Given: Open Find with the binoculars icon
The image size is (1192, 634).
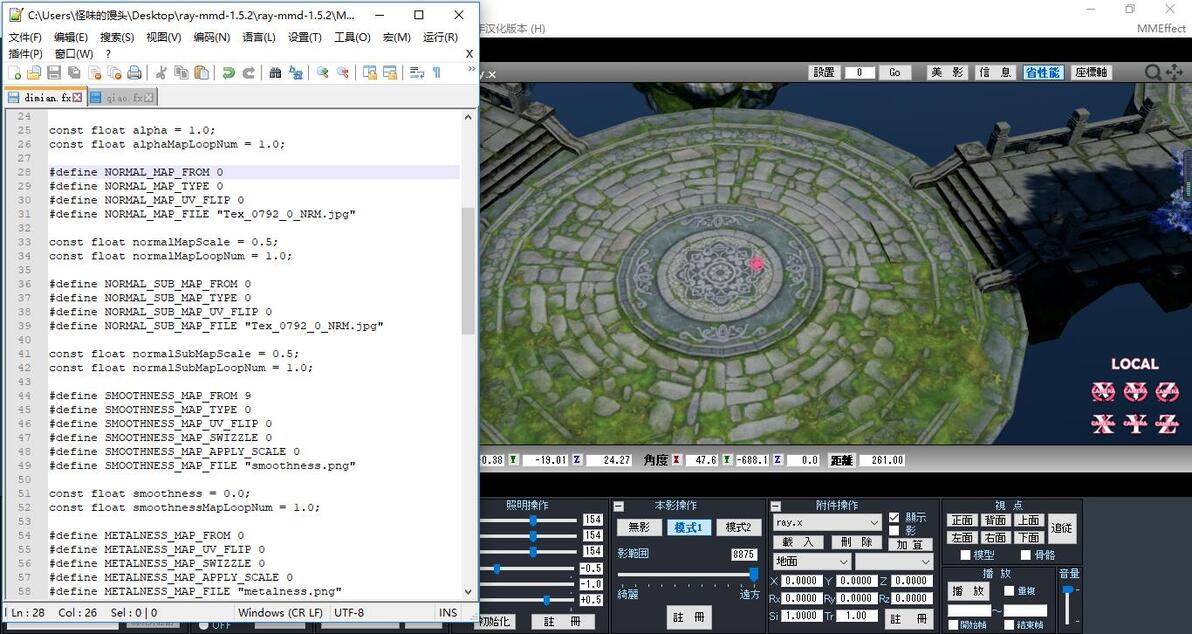Looking at the screenshot, I should (275, 73).
